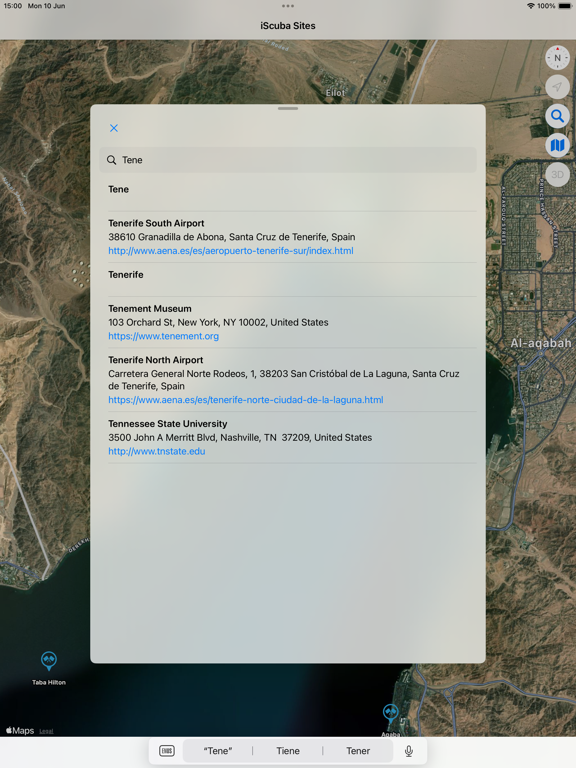
Task: Select the Tenerife result
Action: click(292, 280)
